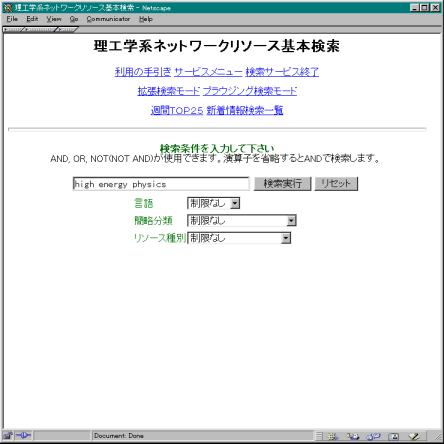Viewport: 444px width, 444px height.
Task: Open the リソース種別 dropdown list
Action: click(286, 238)
